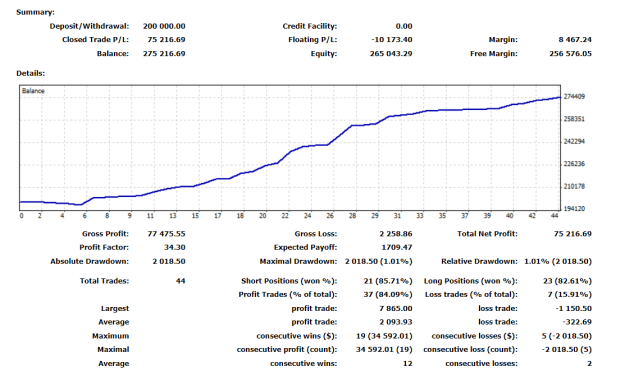Click the Maximum row label

[x=110, y=336]
